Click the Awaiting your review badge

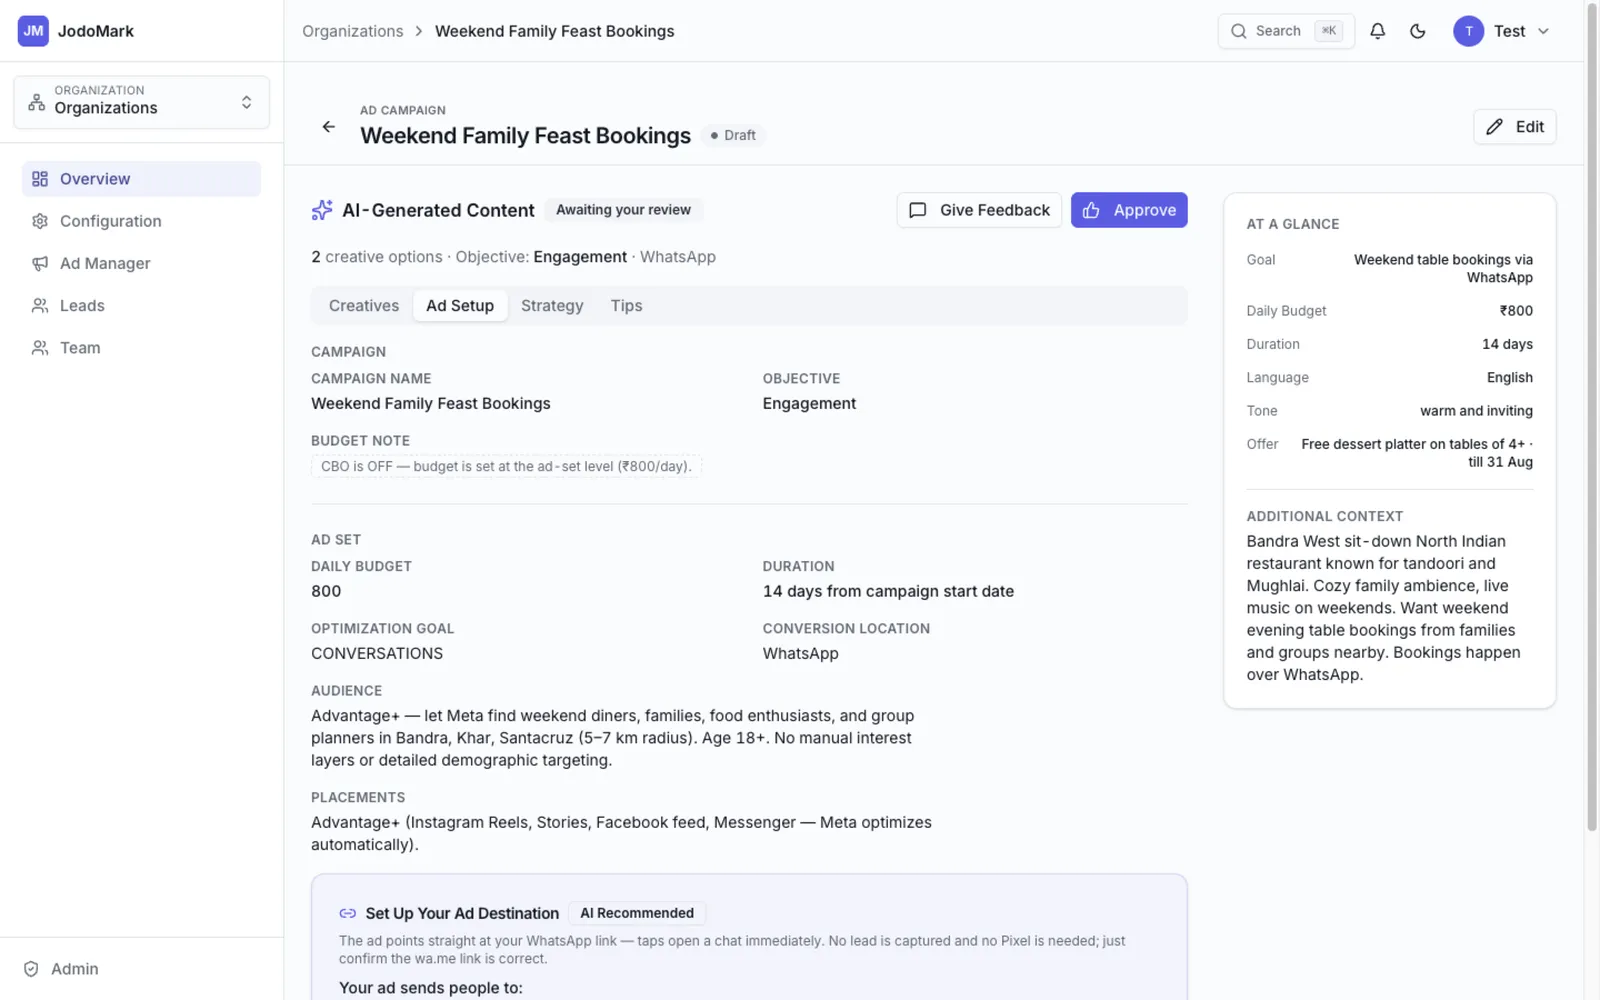[x=623, y=210]
